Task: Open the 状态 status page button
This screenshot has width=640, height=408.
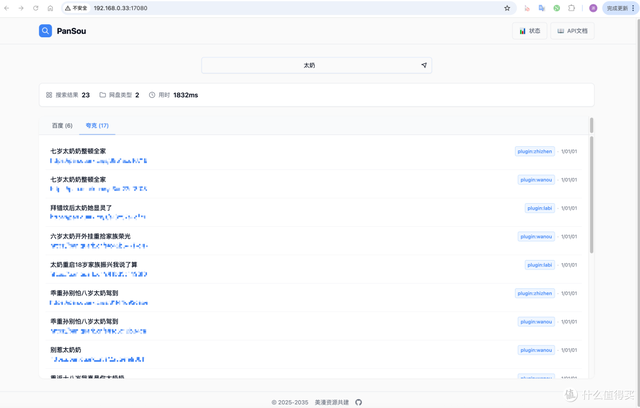Action: (x=529, y=31)
